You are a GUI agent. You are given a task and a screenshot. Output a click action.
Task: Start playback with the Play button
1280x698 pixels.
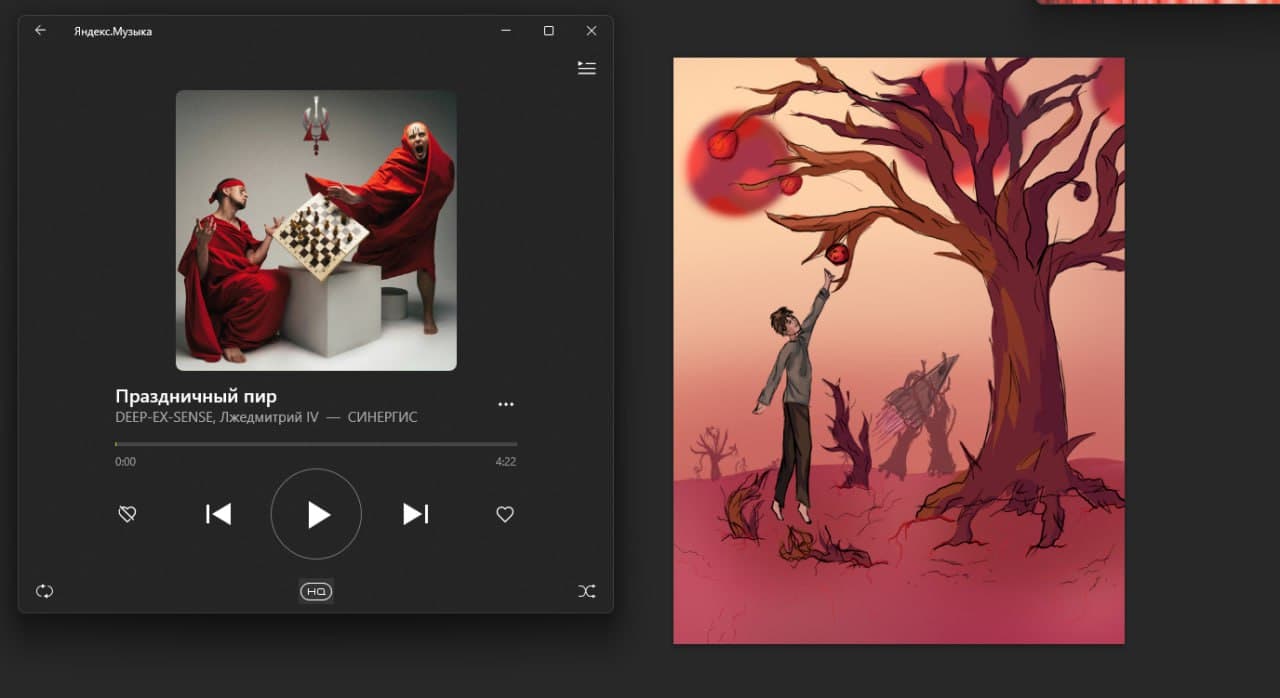coord(316,514)
